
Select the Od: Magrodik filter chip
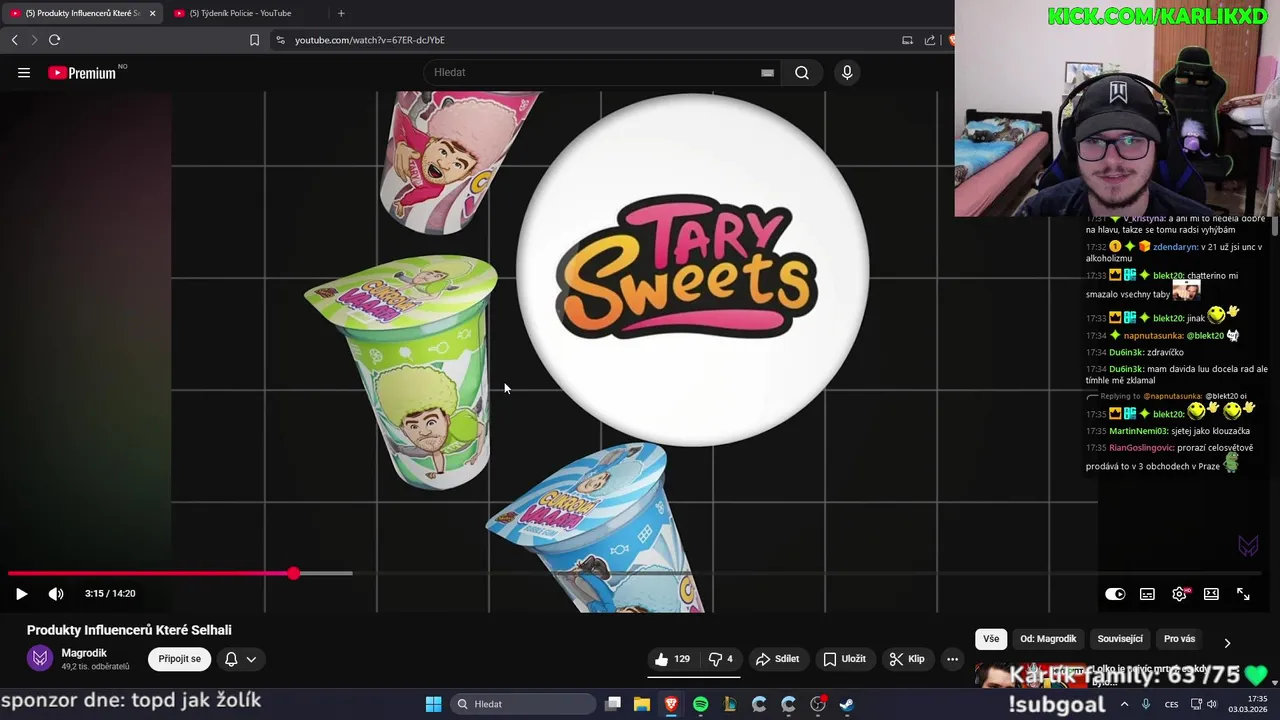[1048, 639]
